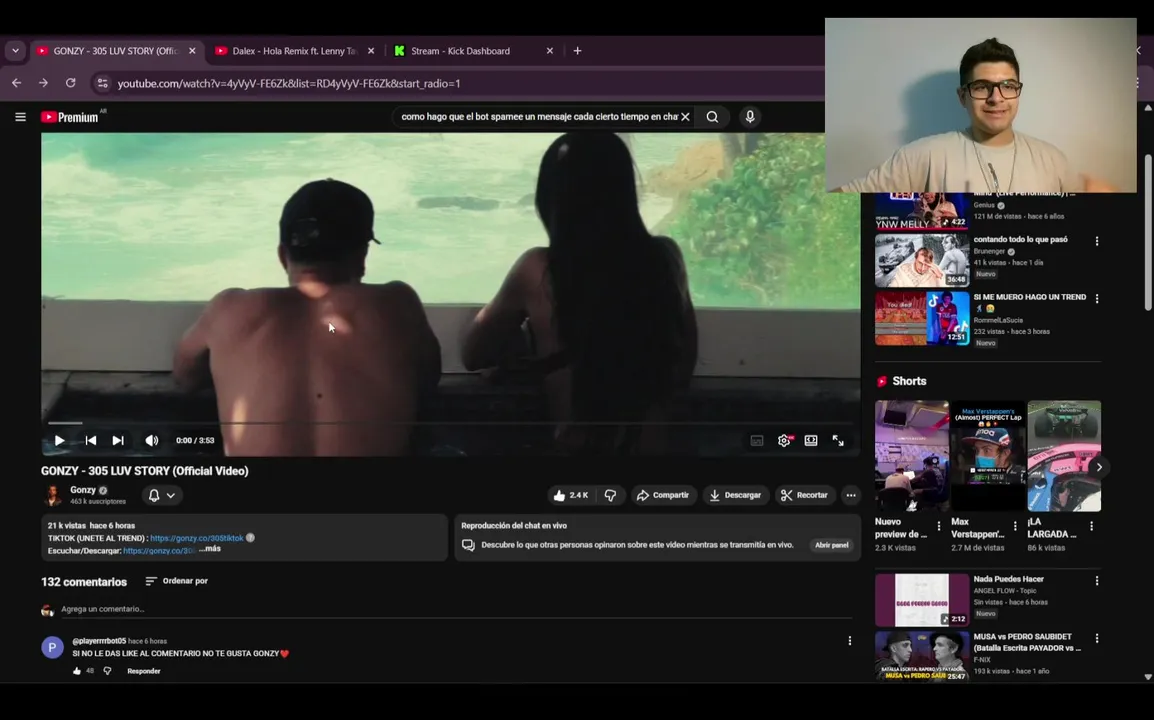
Task: Open gonzy.co/305tiktok link
Action: [197, 538]
